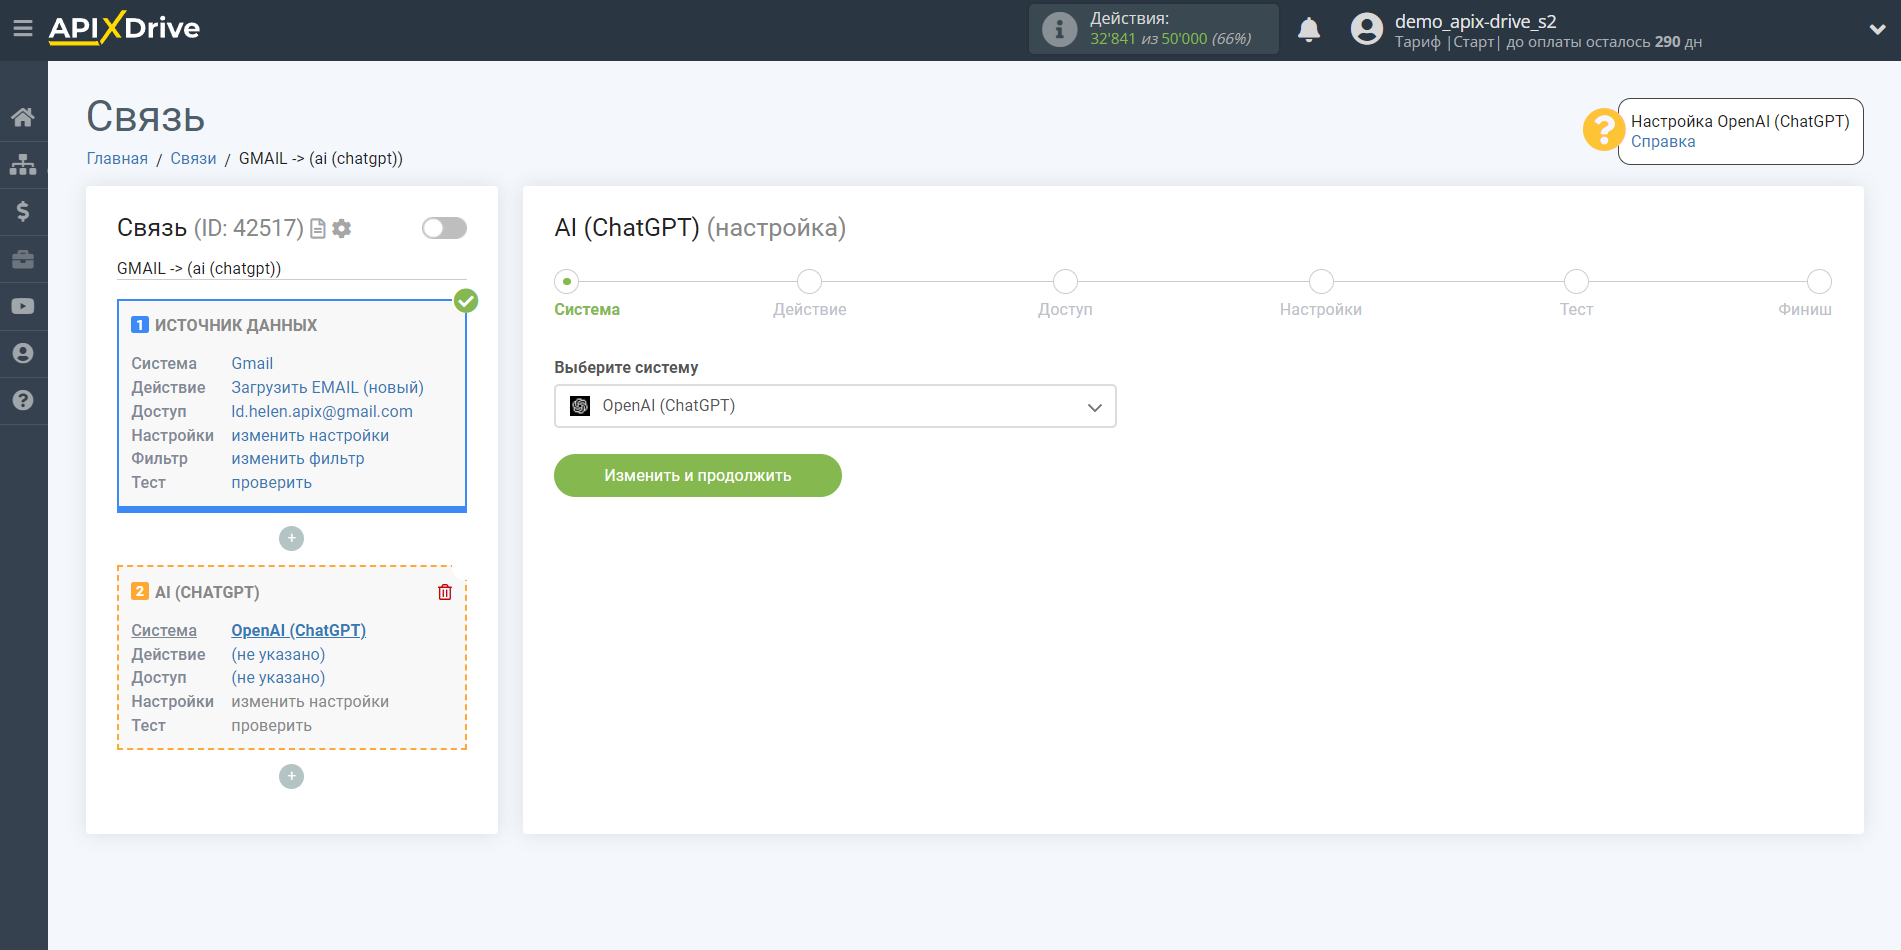Viewport: 1901px width, 950px height.
Task: Click the ИСТОЧНИК ДАННЫХ header
Action: (236, 326)
